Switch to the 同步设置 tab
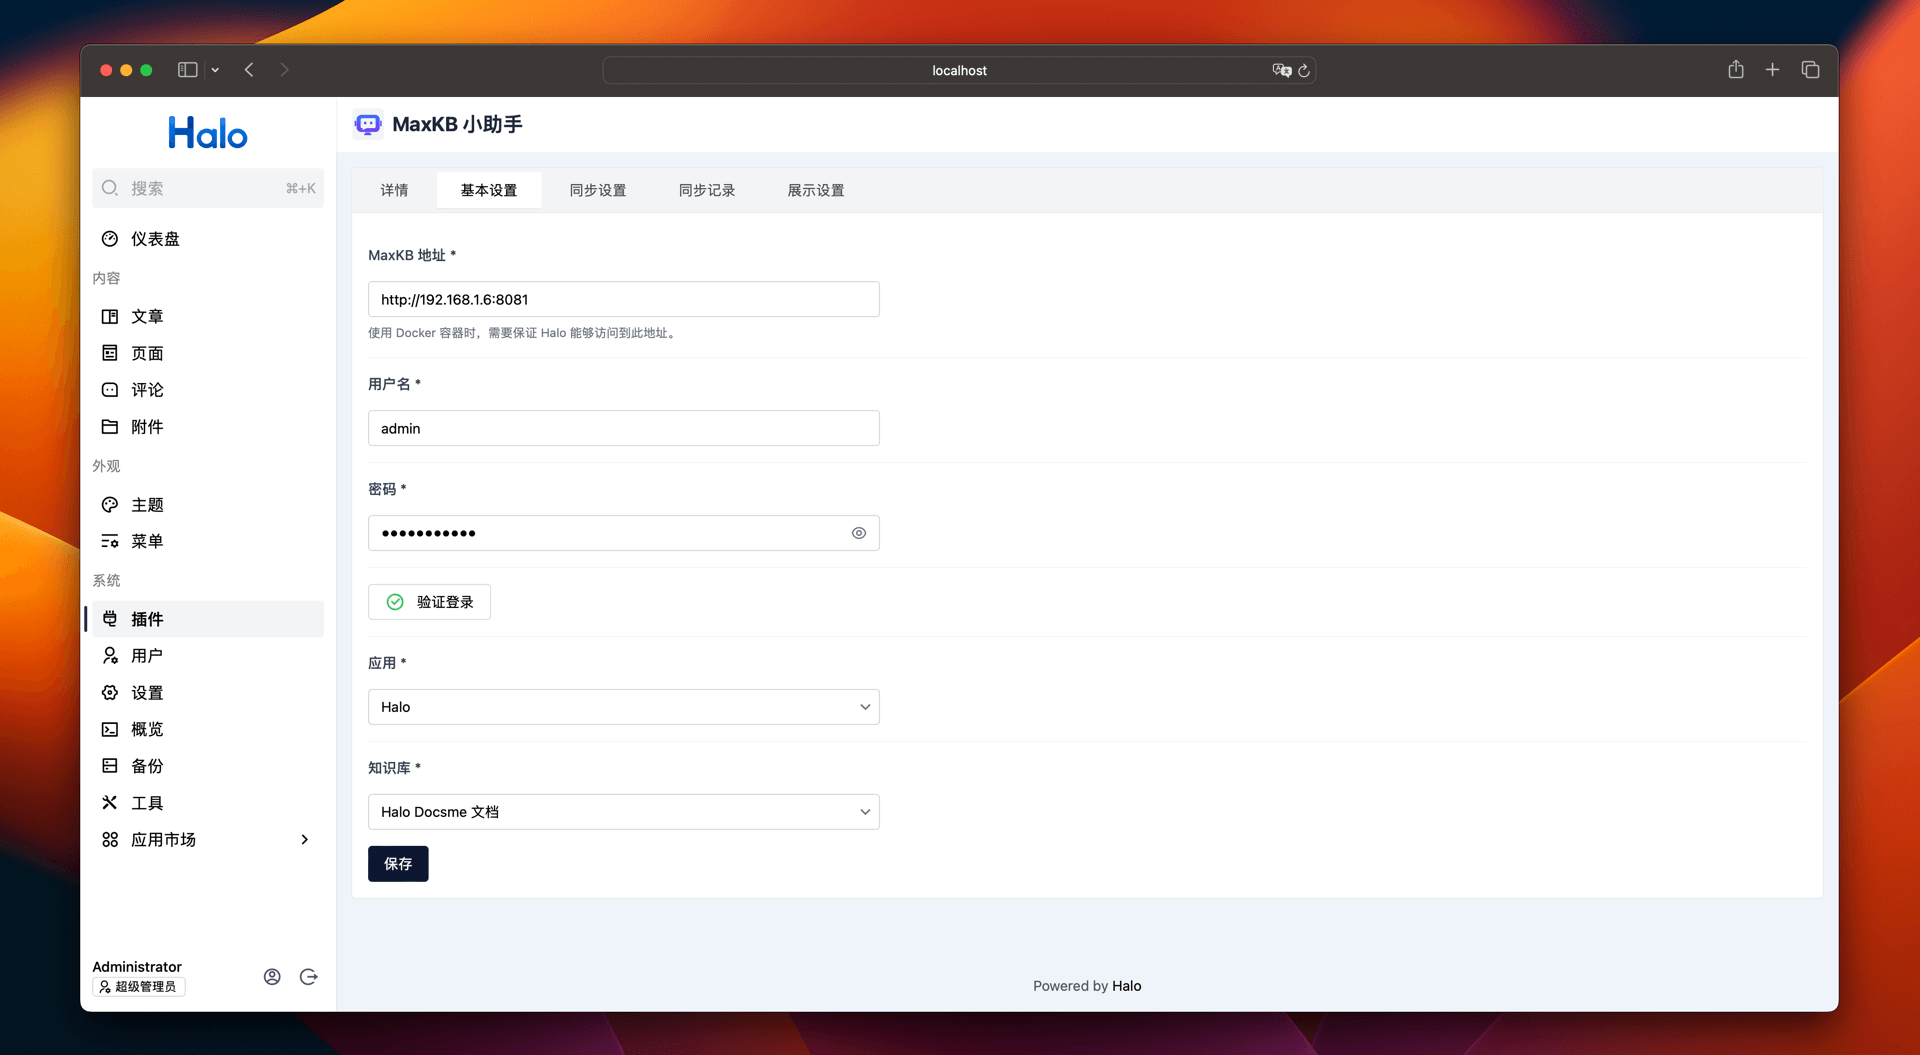Viewport: 1920px width, 1055px height. pyautogui.click(x=598, y=190)
